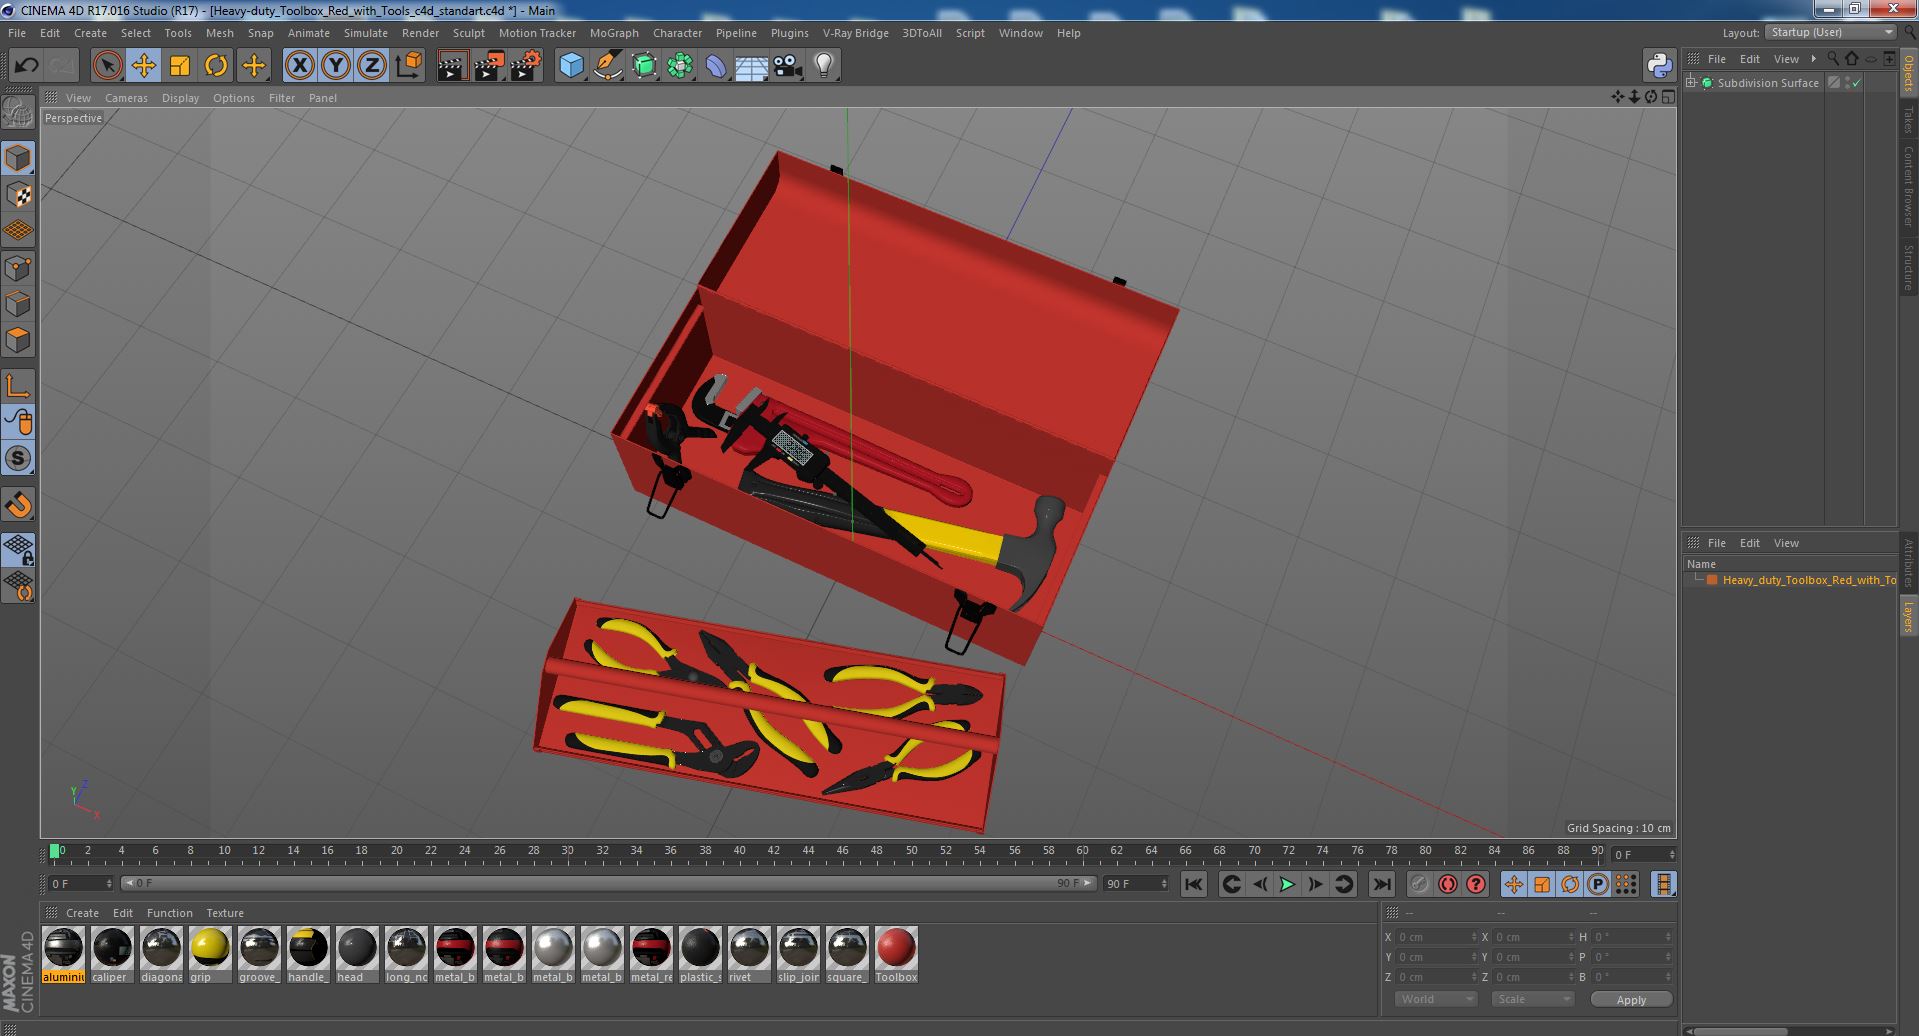Select the head material swatch
1919x1036 pixels.
pos(357,955)
